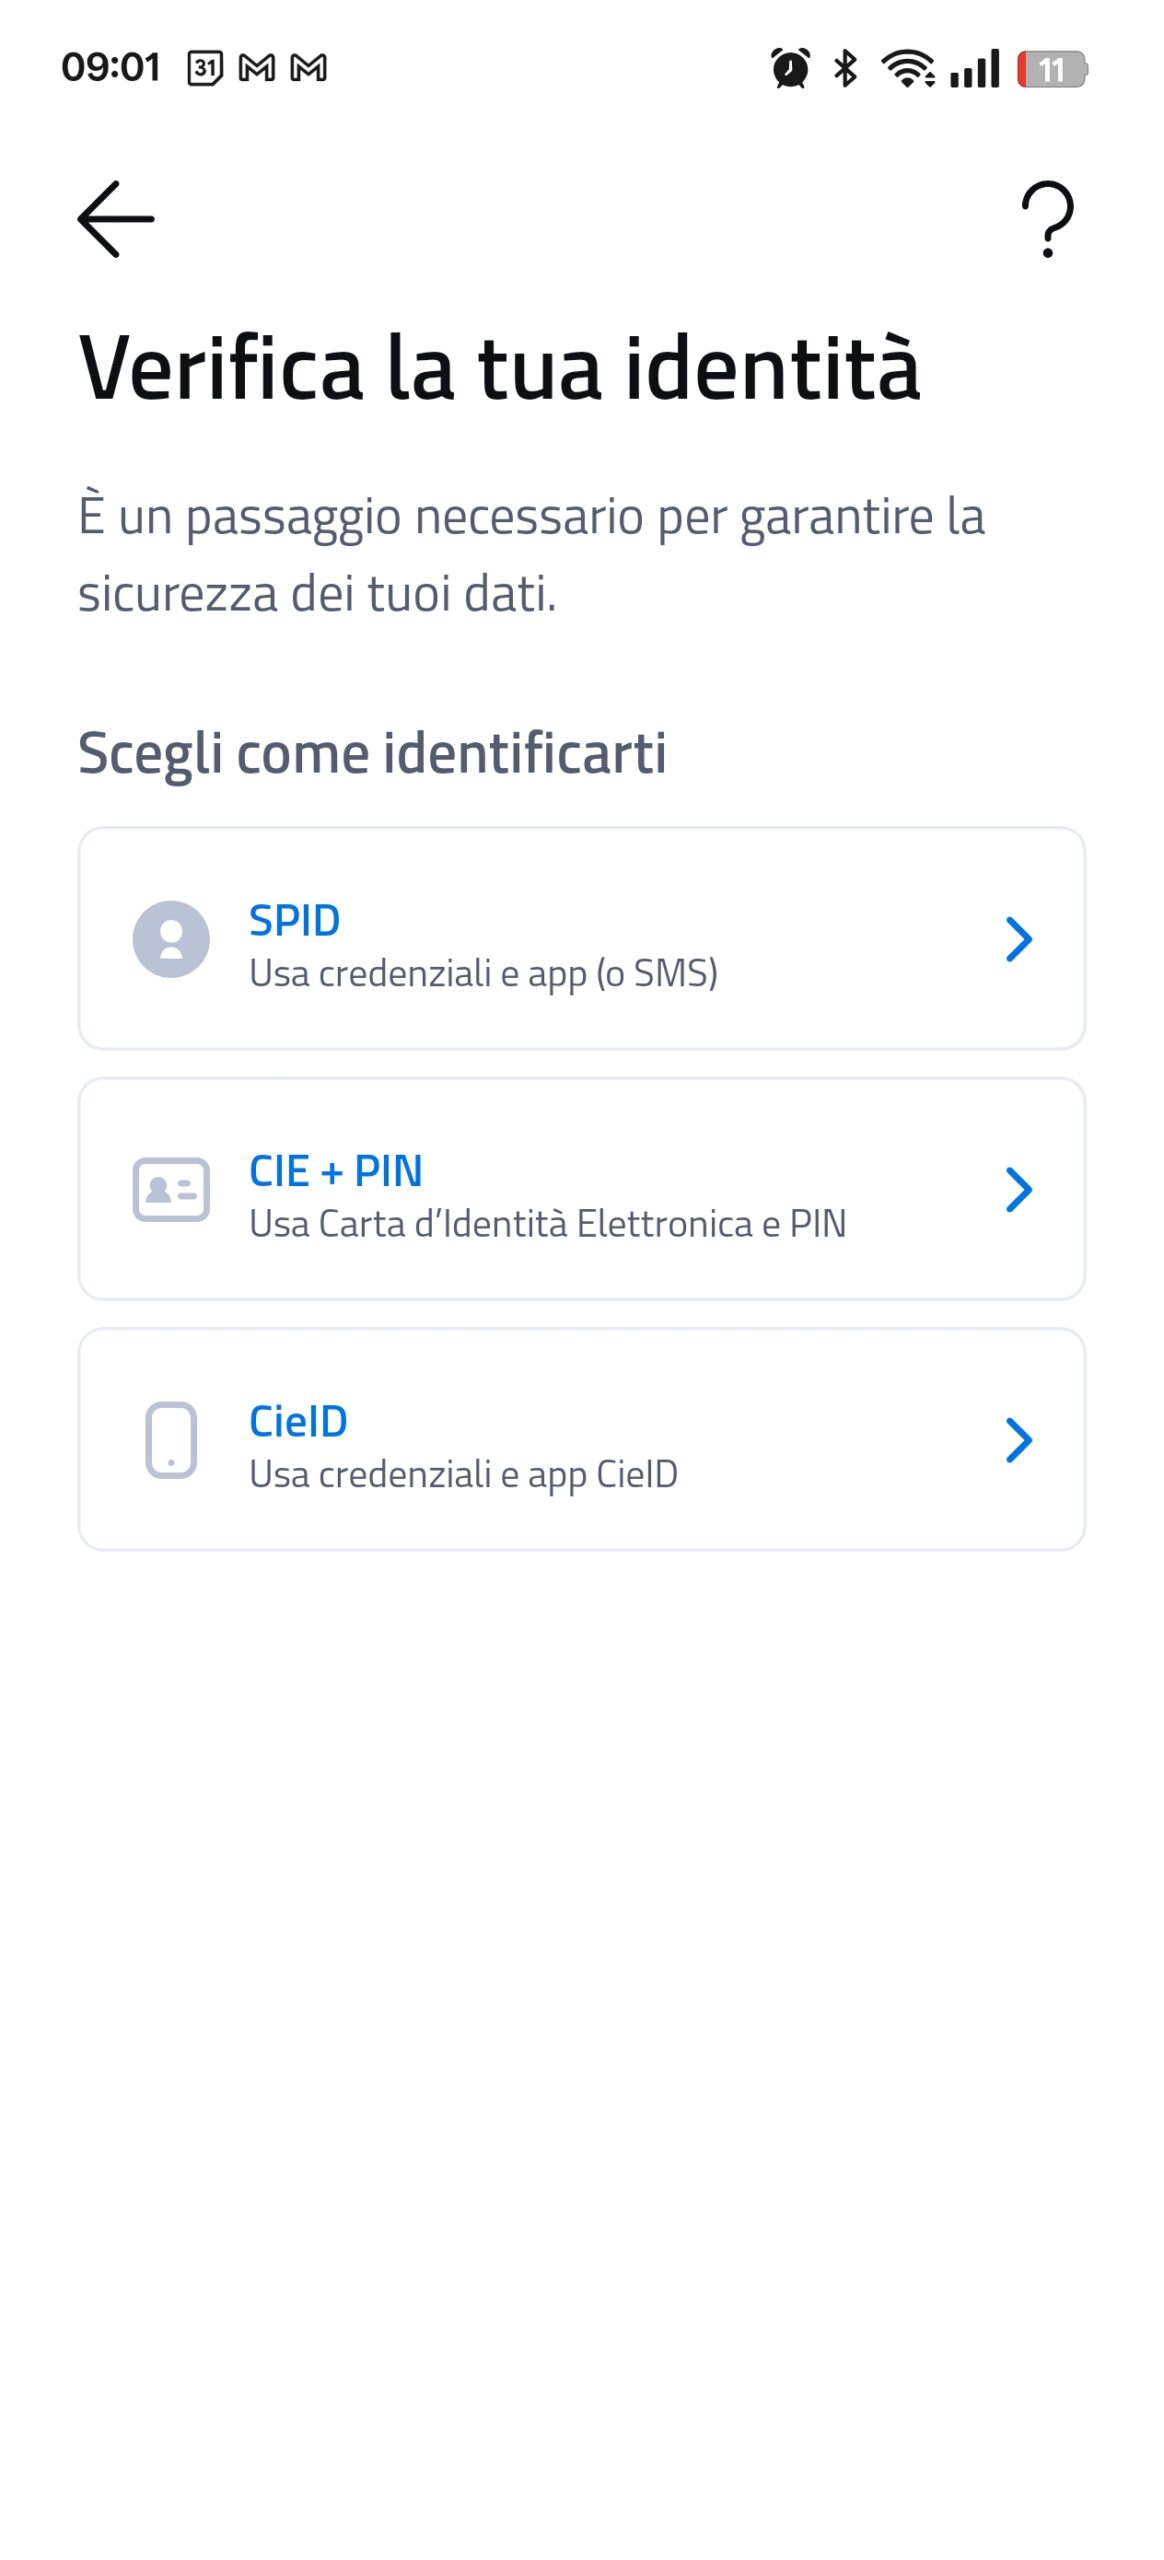This screenshot has width=1164, height=2560.
Task: Tap the Wi-Fi signal status icon
Action: click(x=908, y=69)
